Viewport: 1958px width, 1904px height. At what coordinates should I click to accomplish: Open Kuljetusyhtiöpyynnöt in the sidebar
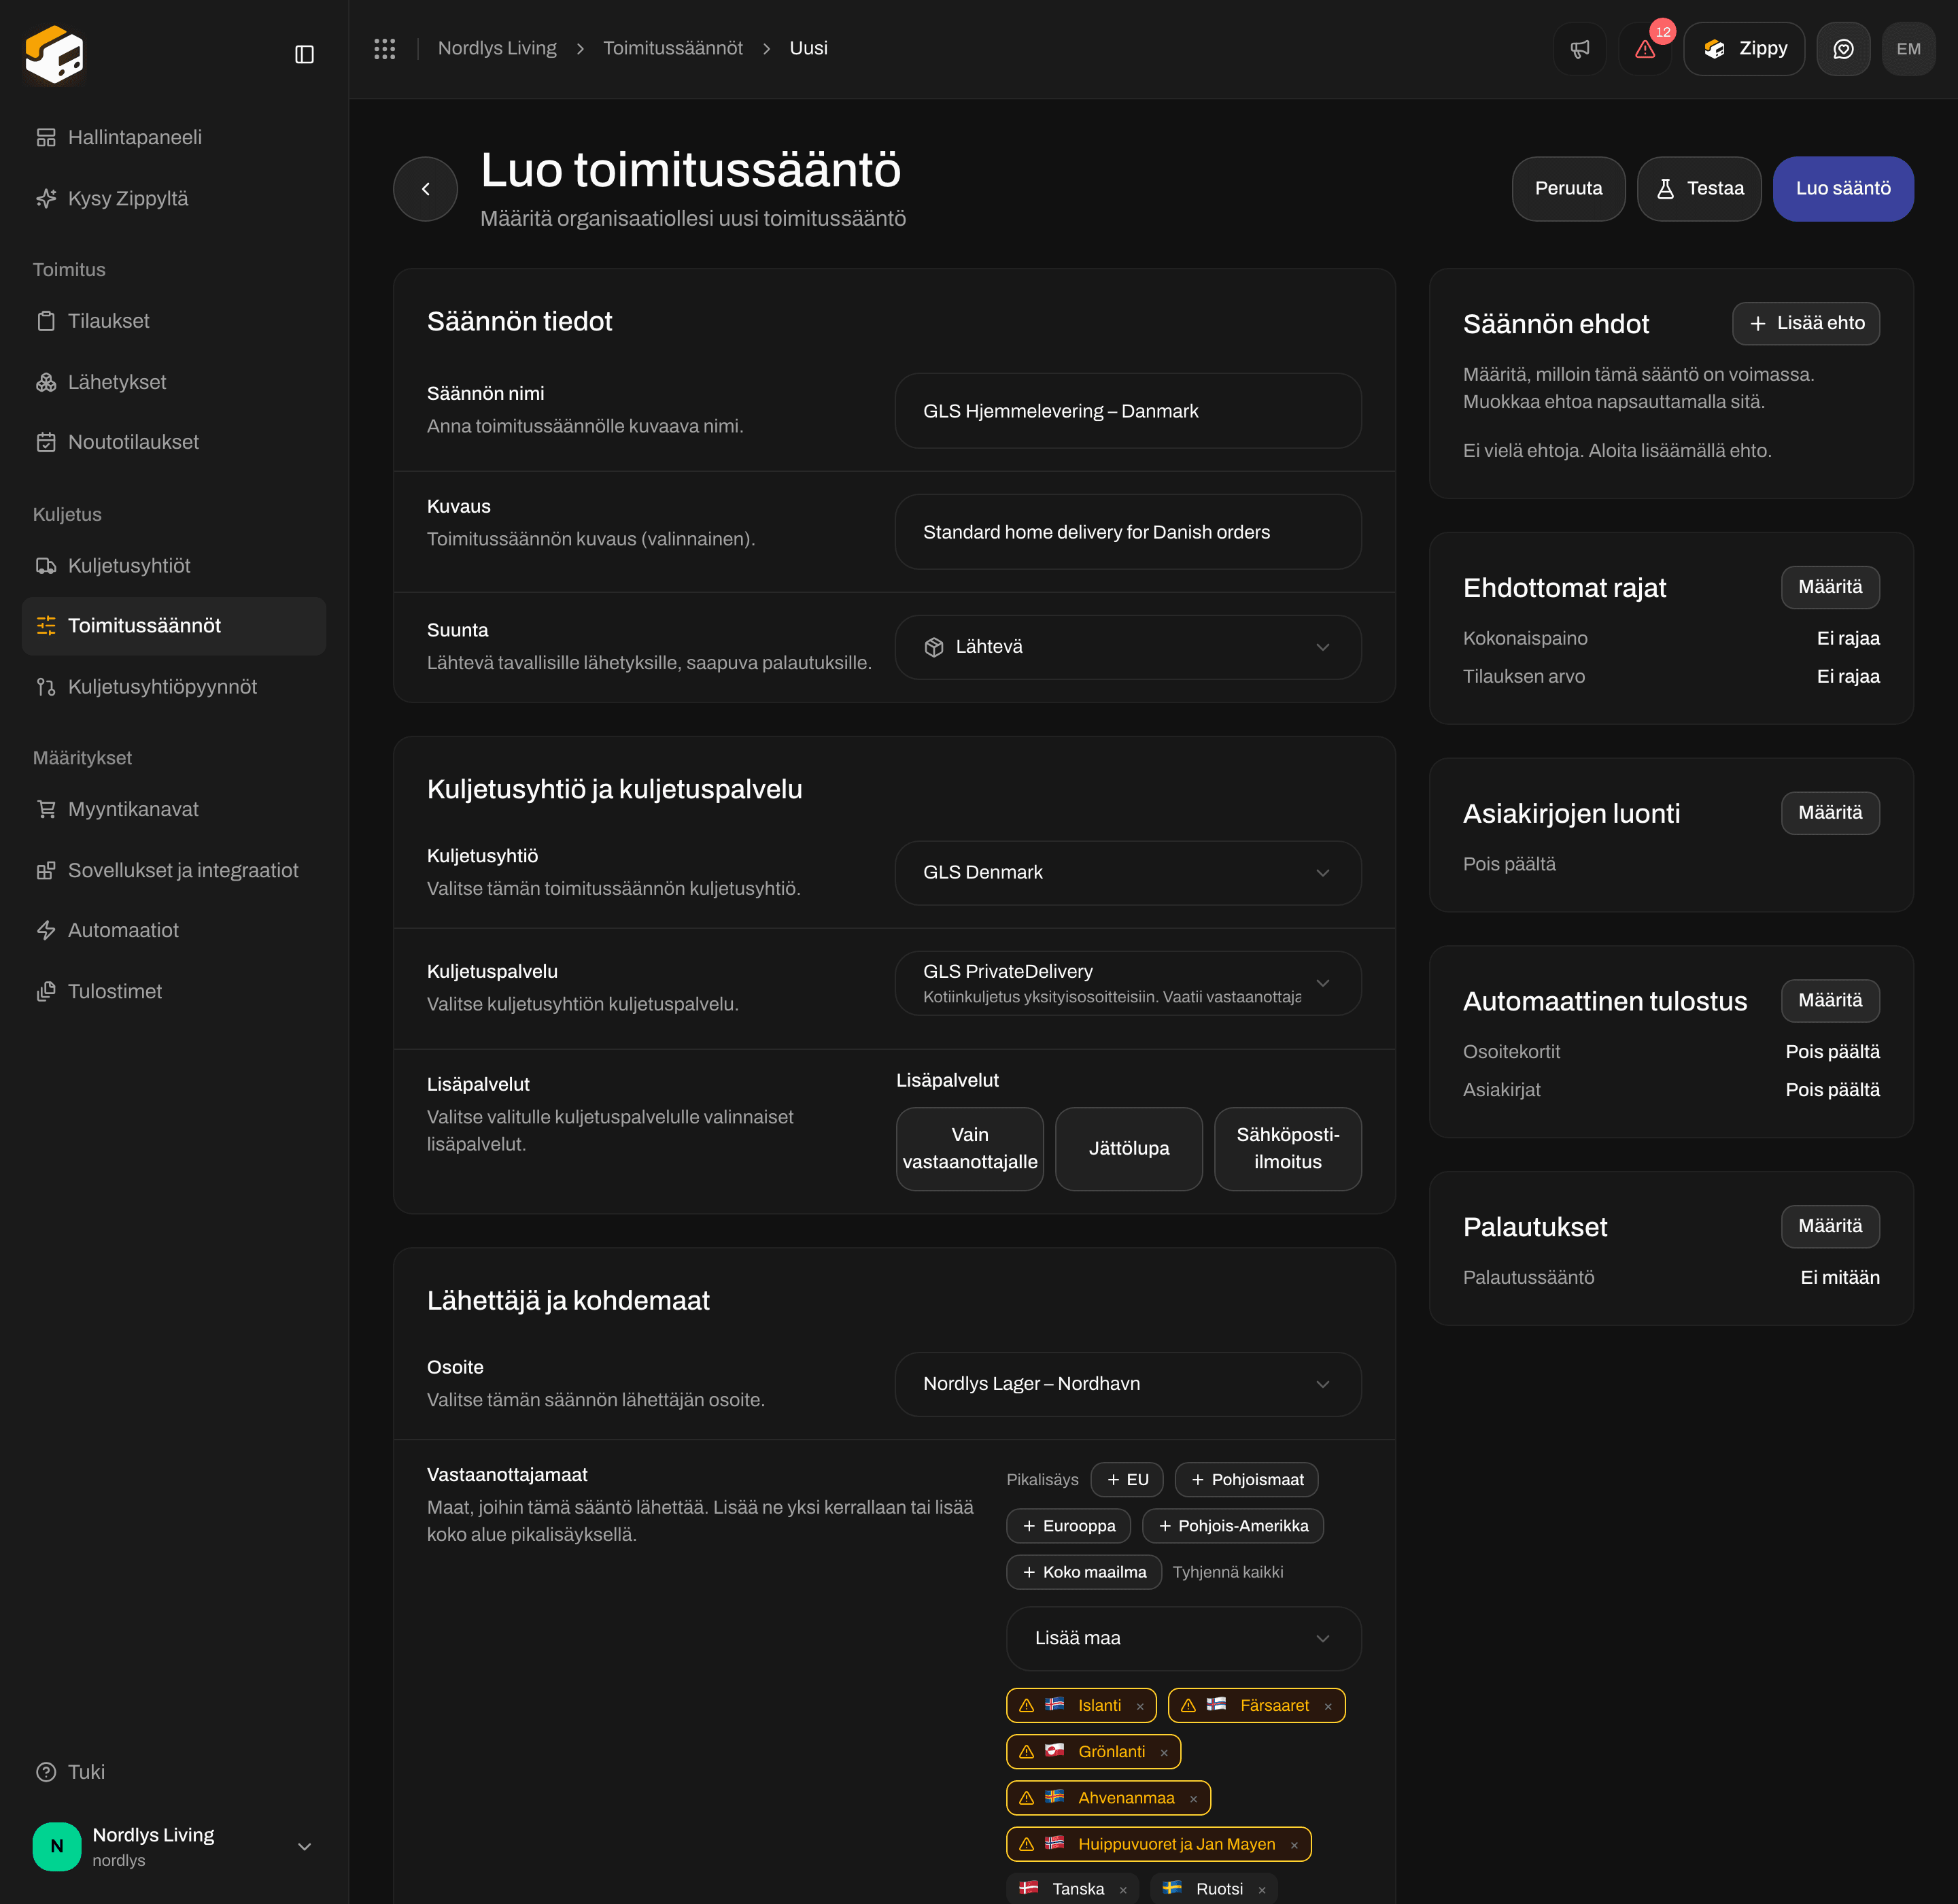(173, 687)
